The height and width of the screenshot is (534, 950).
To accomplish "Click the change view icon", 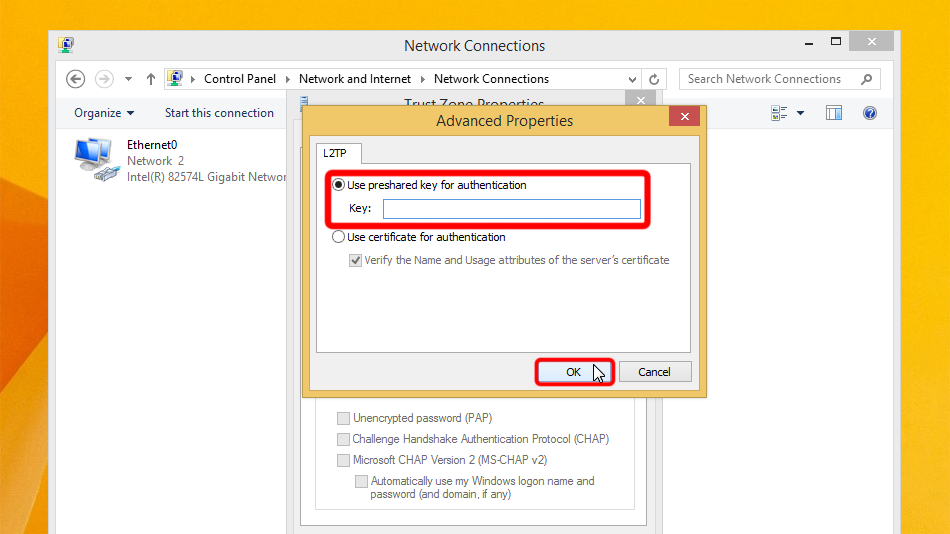I will tap(779, 113).
